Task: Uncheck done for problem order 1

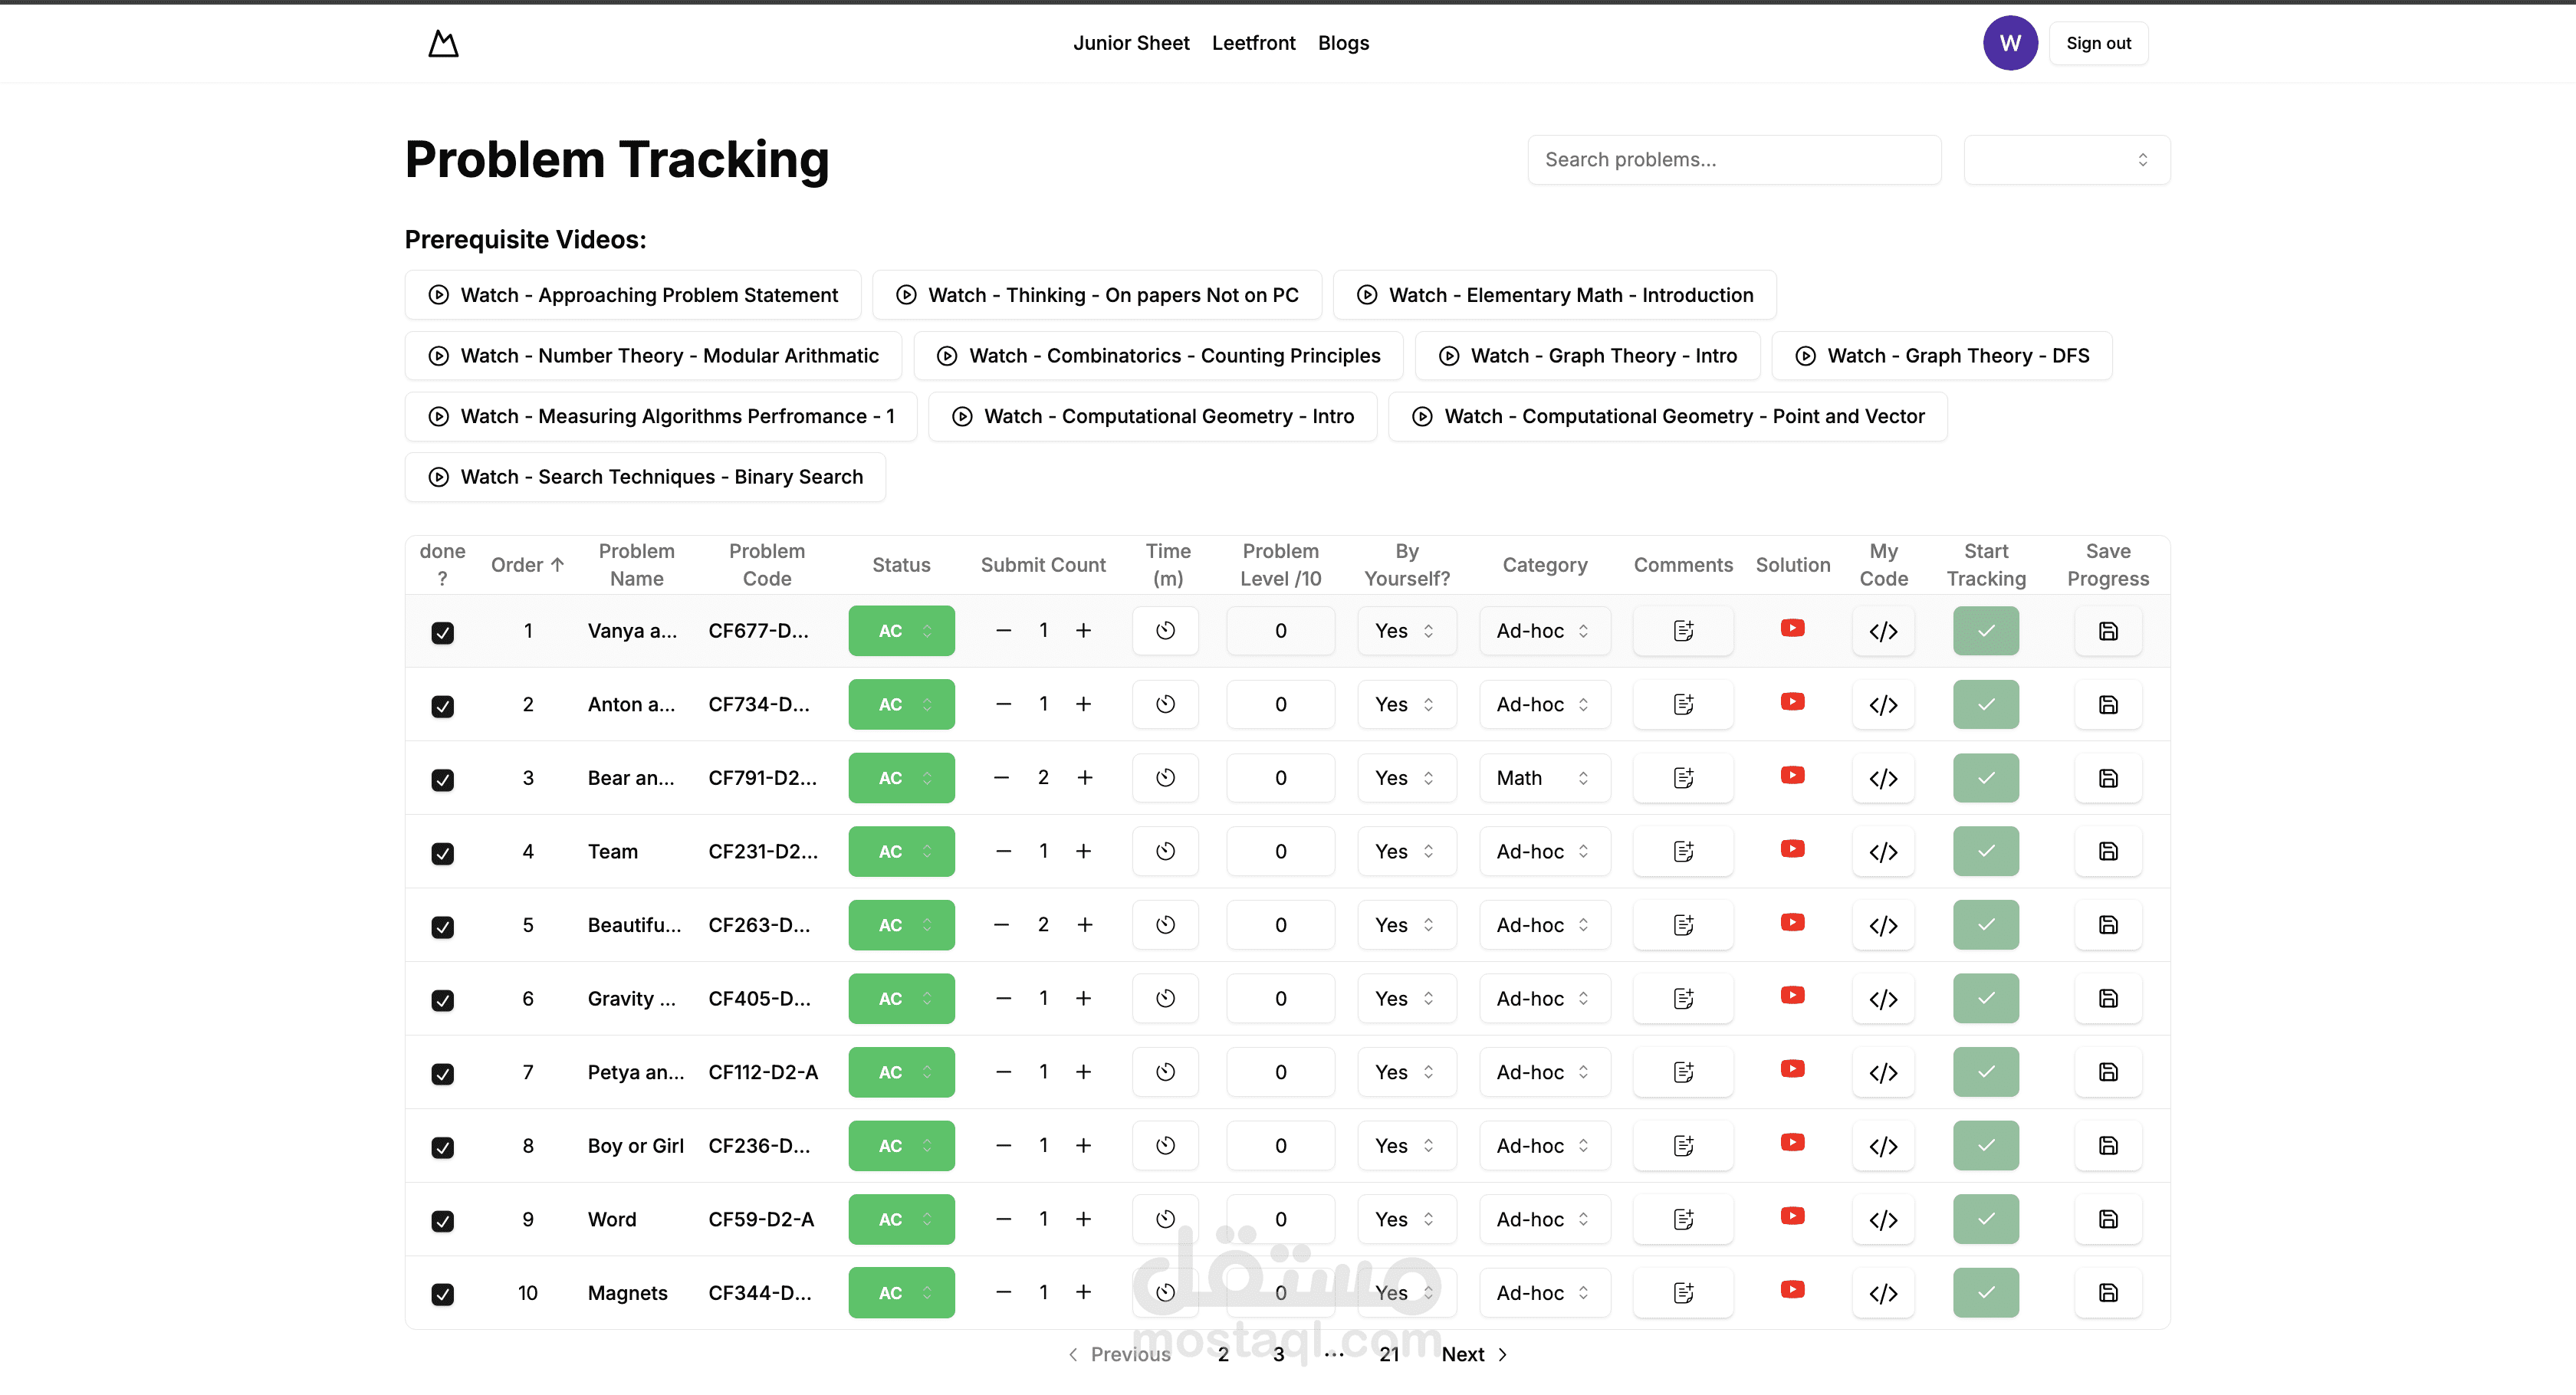Action: (x=442, y=633)
